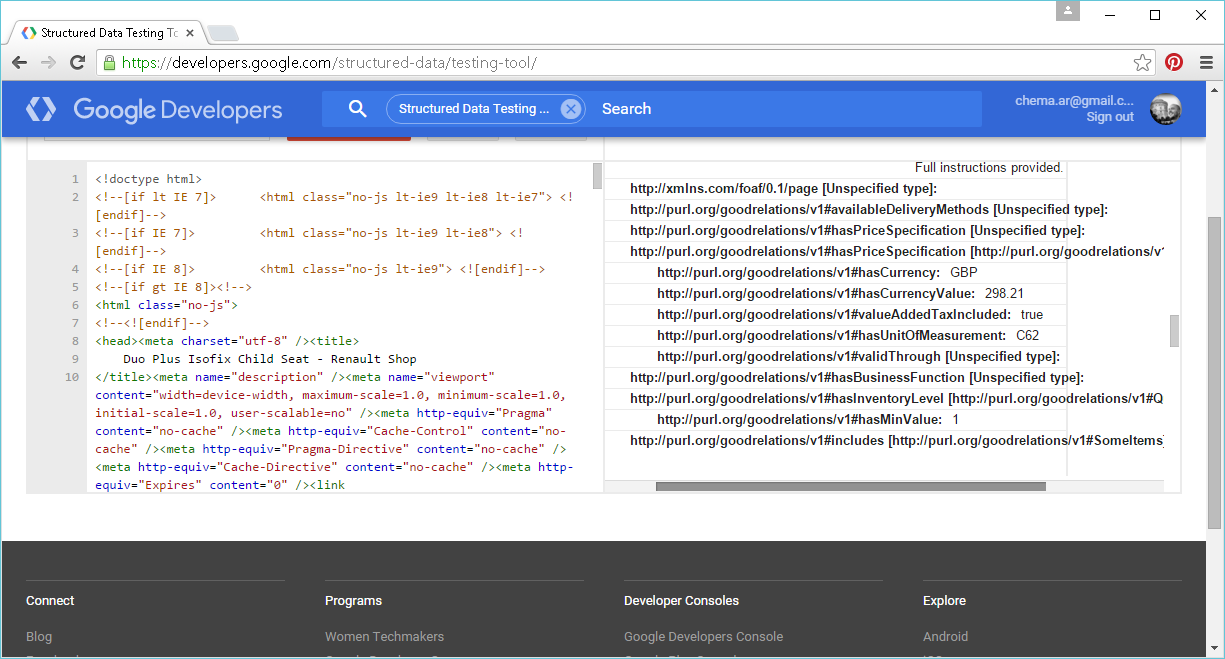Open the Chrome hamburger menu
Image resolution: width=1225 pixels, height=659 pixels.
[1206, 62]
